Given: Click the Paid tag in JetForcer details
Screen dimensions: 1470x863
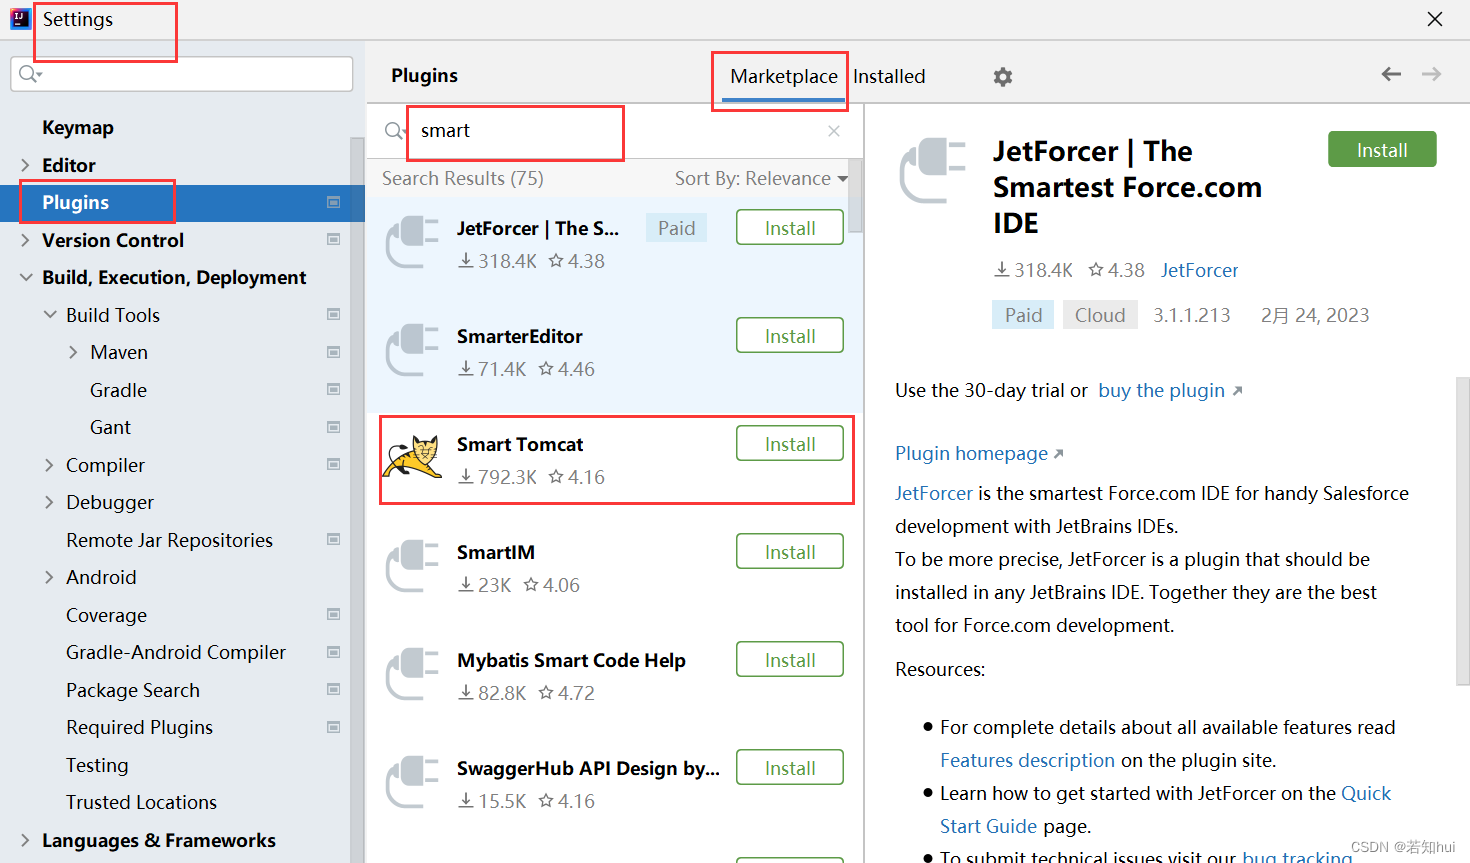Looking at the screenshot, I should click(x=1023, y=315).
